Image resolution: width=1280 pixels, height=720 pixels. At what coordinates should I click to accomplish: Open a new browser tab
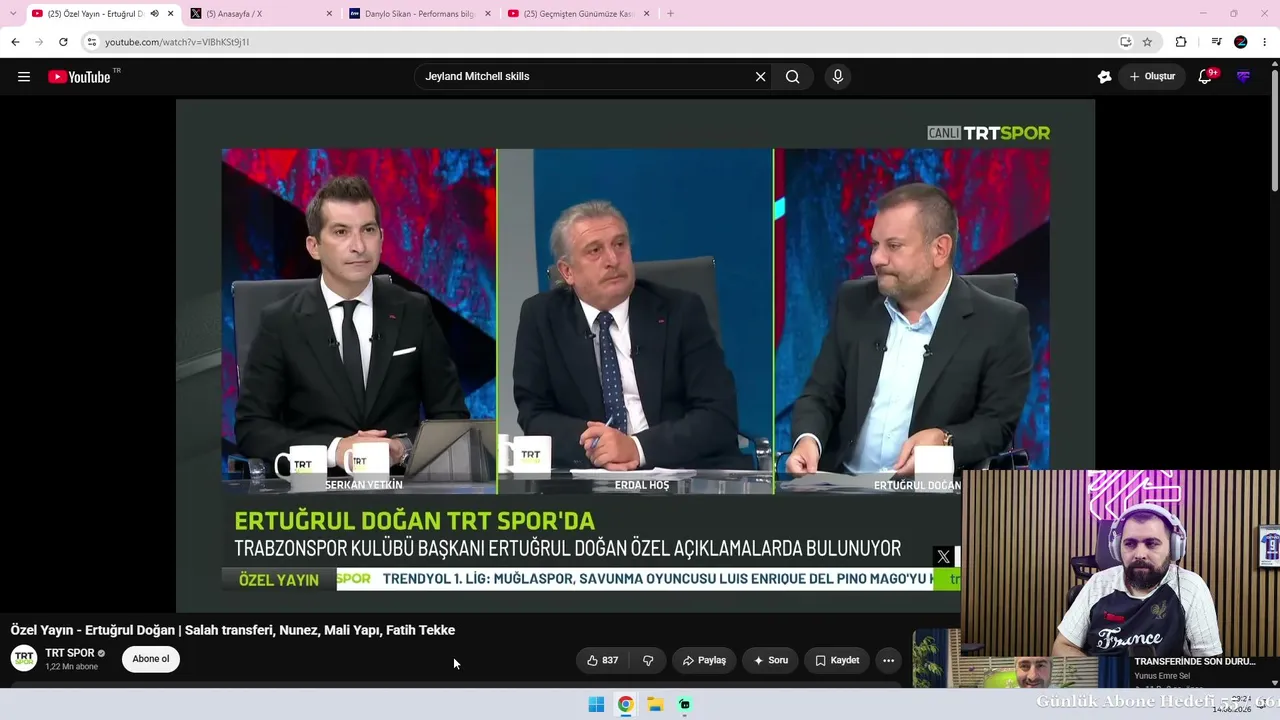click(x=670, y=14)
